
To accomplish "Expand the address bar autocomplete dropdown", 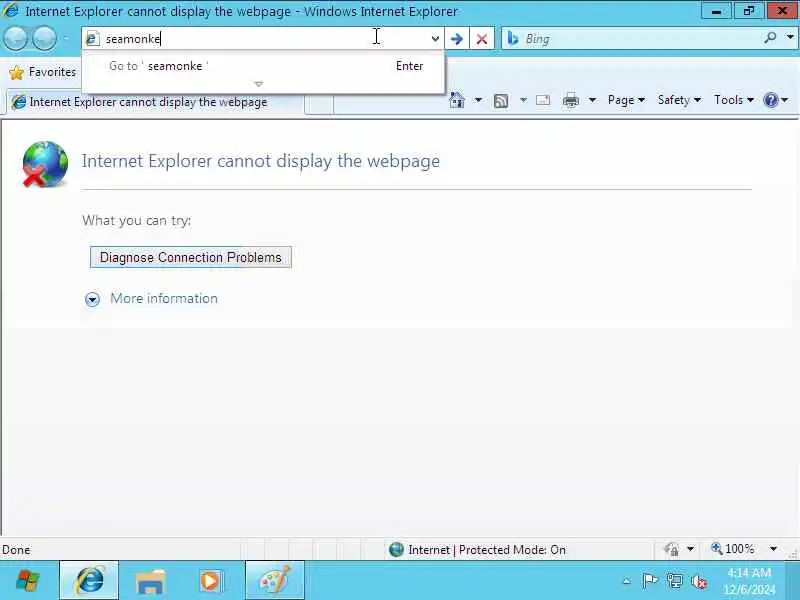I will coord(435,39).
